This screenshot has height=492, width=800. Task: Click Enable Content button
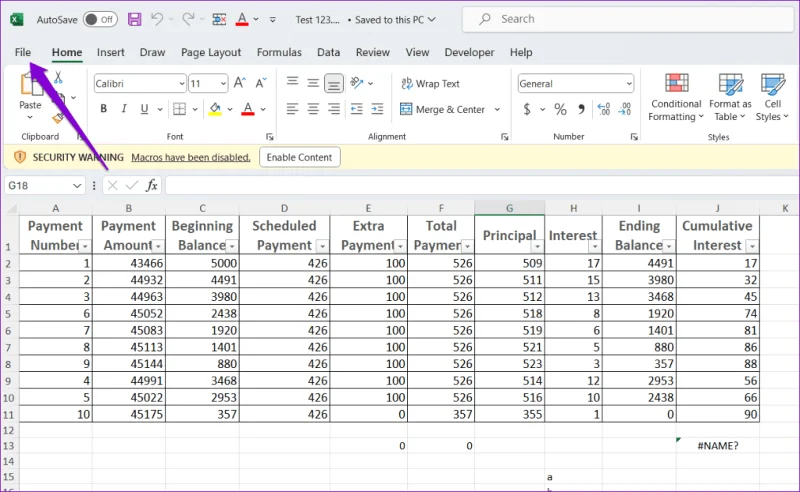click(x=299, y=157)
